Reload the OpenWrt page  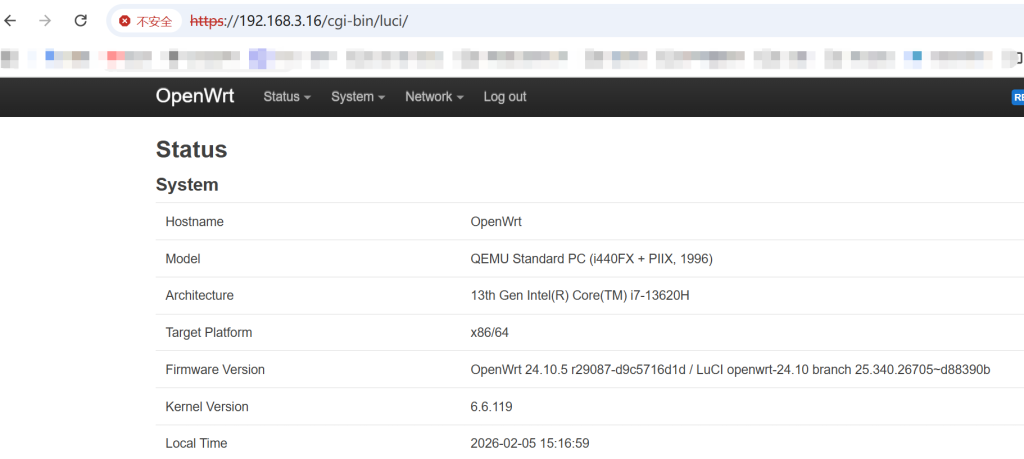81,20
